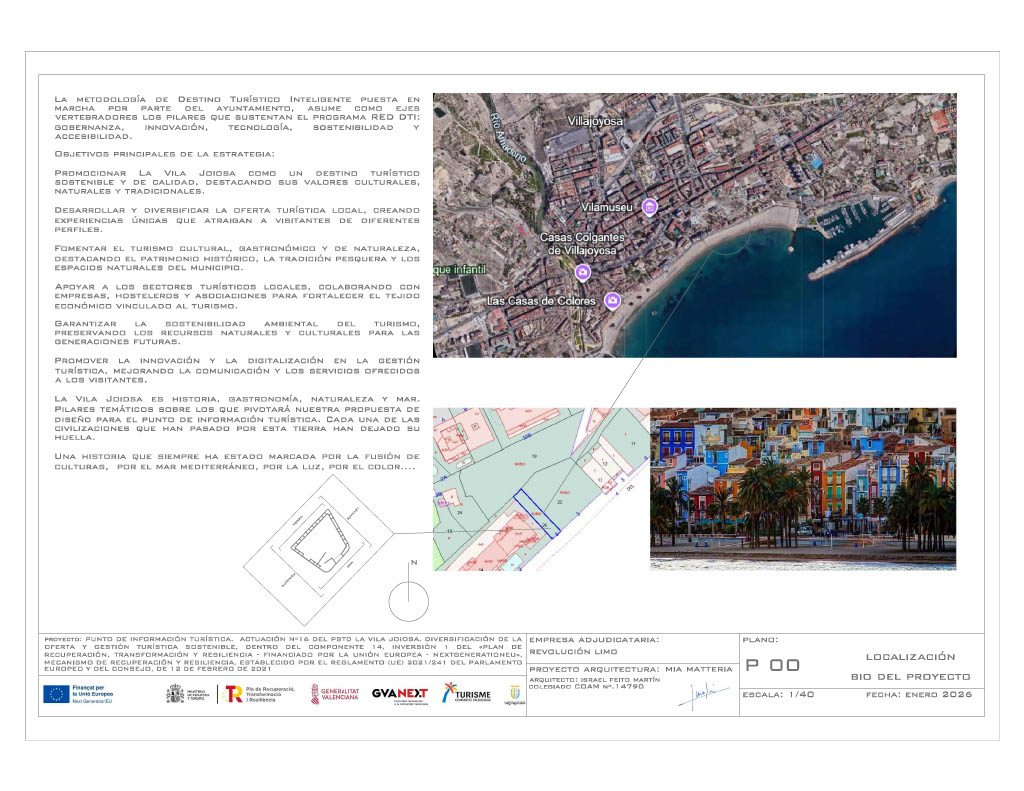This screenshot has width=1024, height=791.
Task: Click the Vilamuseu museum pin on the map
Action: pyautogui.click(x=649, y=207)
